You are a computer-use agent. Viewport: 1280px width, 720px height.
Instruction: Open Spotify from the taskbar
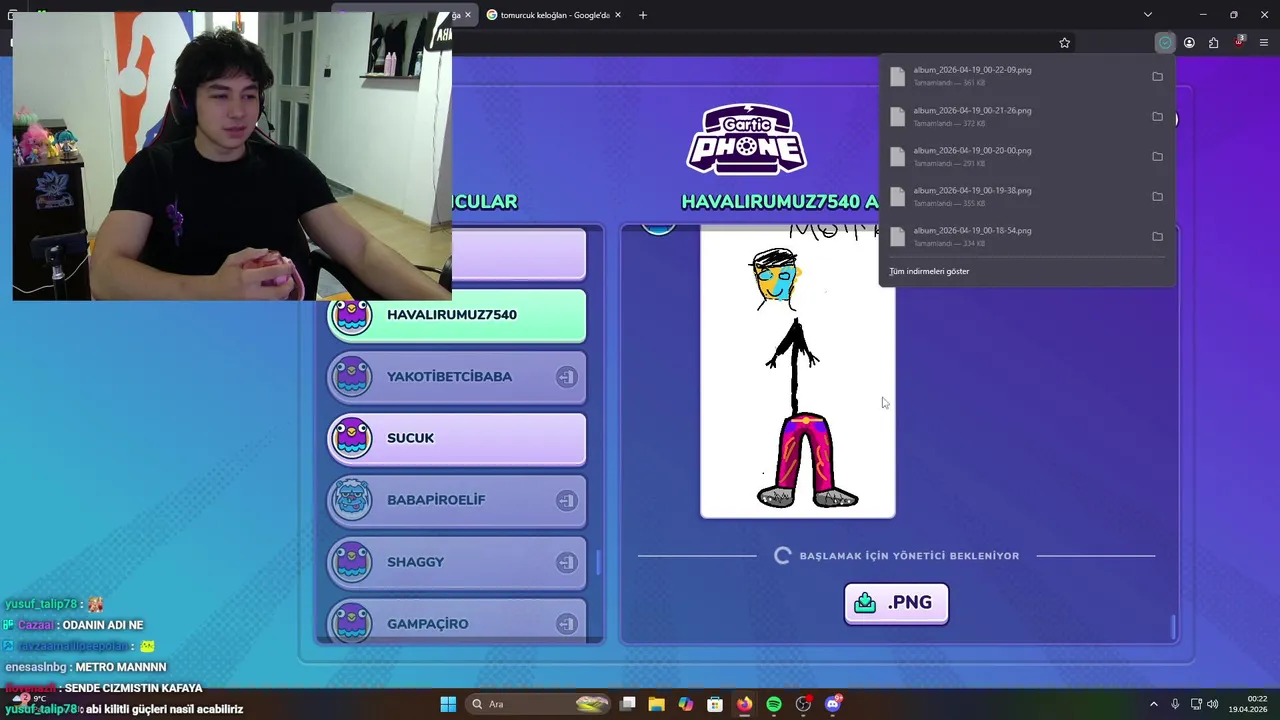(774, 704)
